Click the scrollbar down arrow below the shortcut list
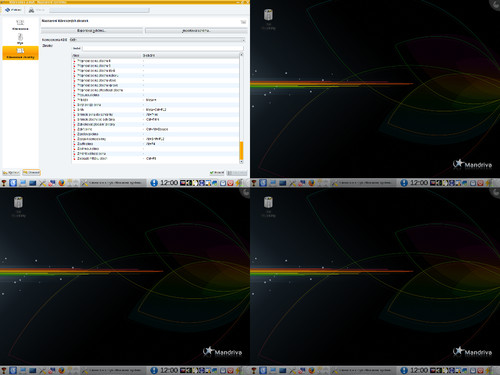 241,162
